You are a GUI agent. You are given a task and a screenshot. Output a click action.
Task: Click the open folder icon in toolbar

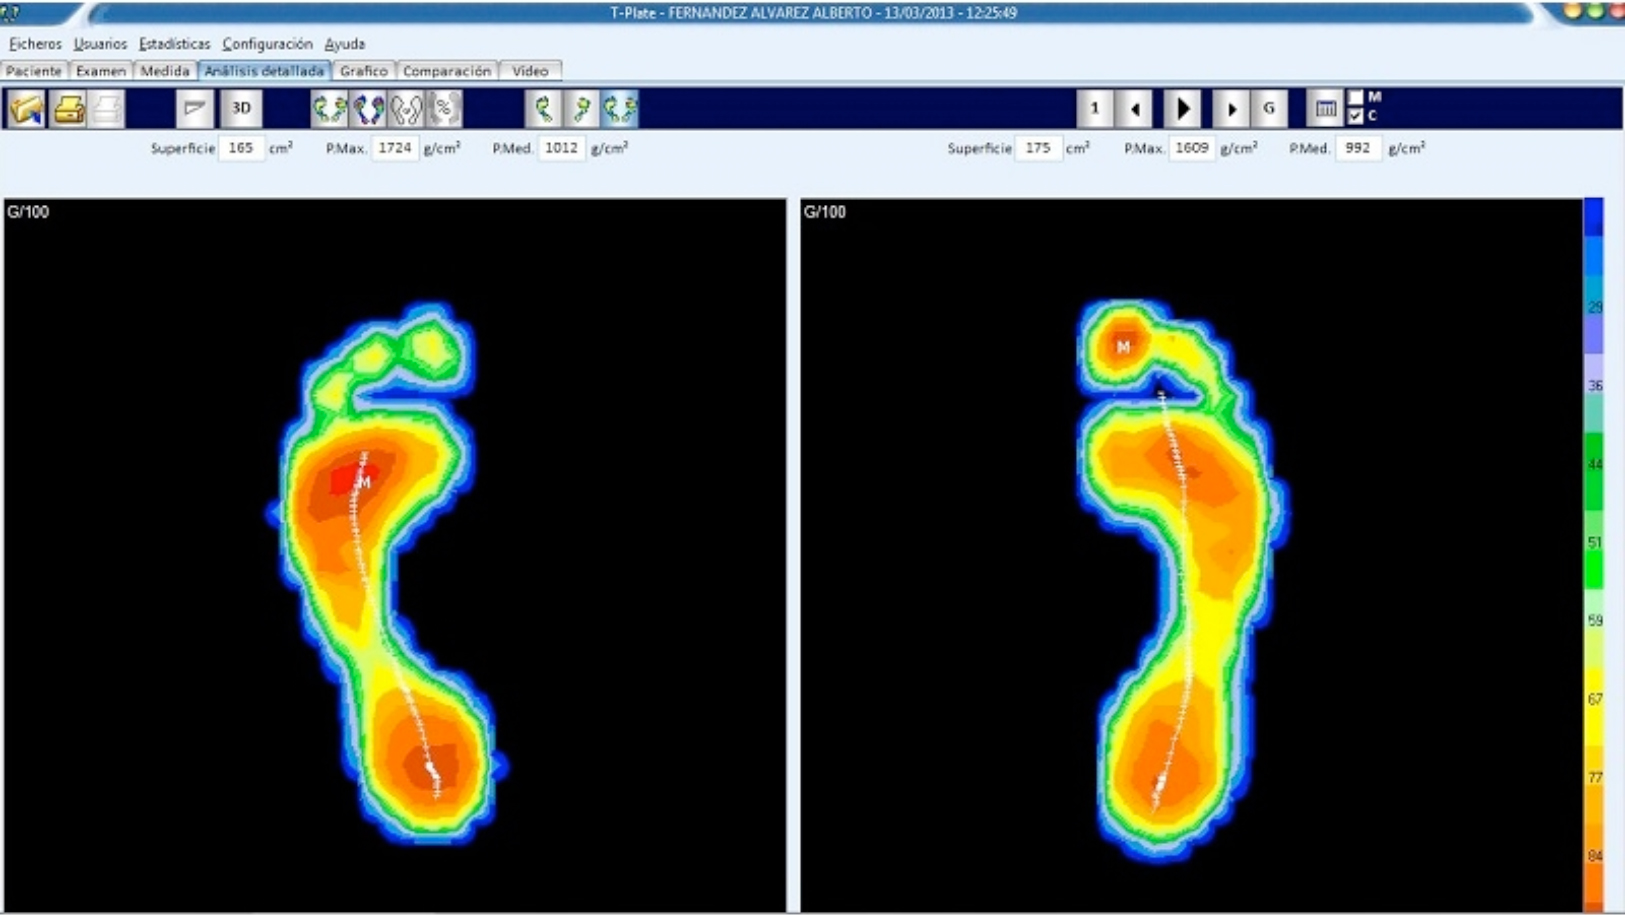coord(27,108)
